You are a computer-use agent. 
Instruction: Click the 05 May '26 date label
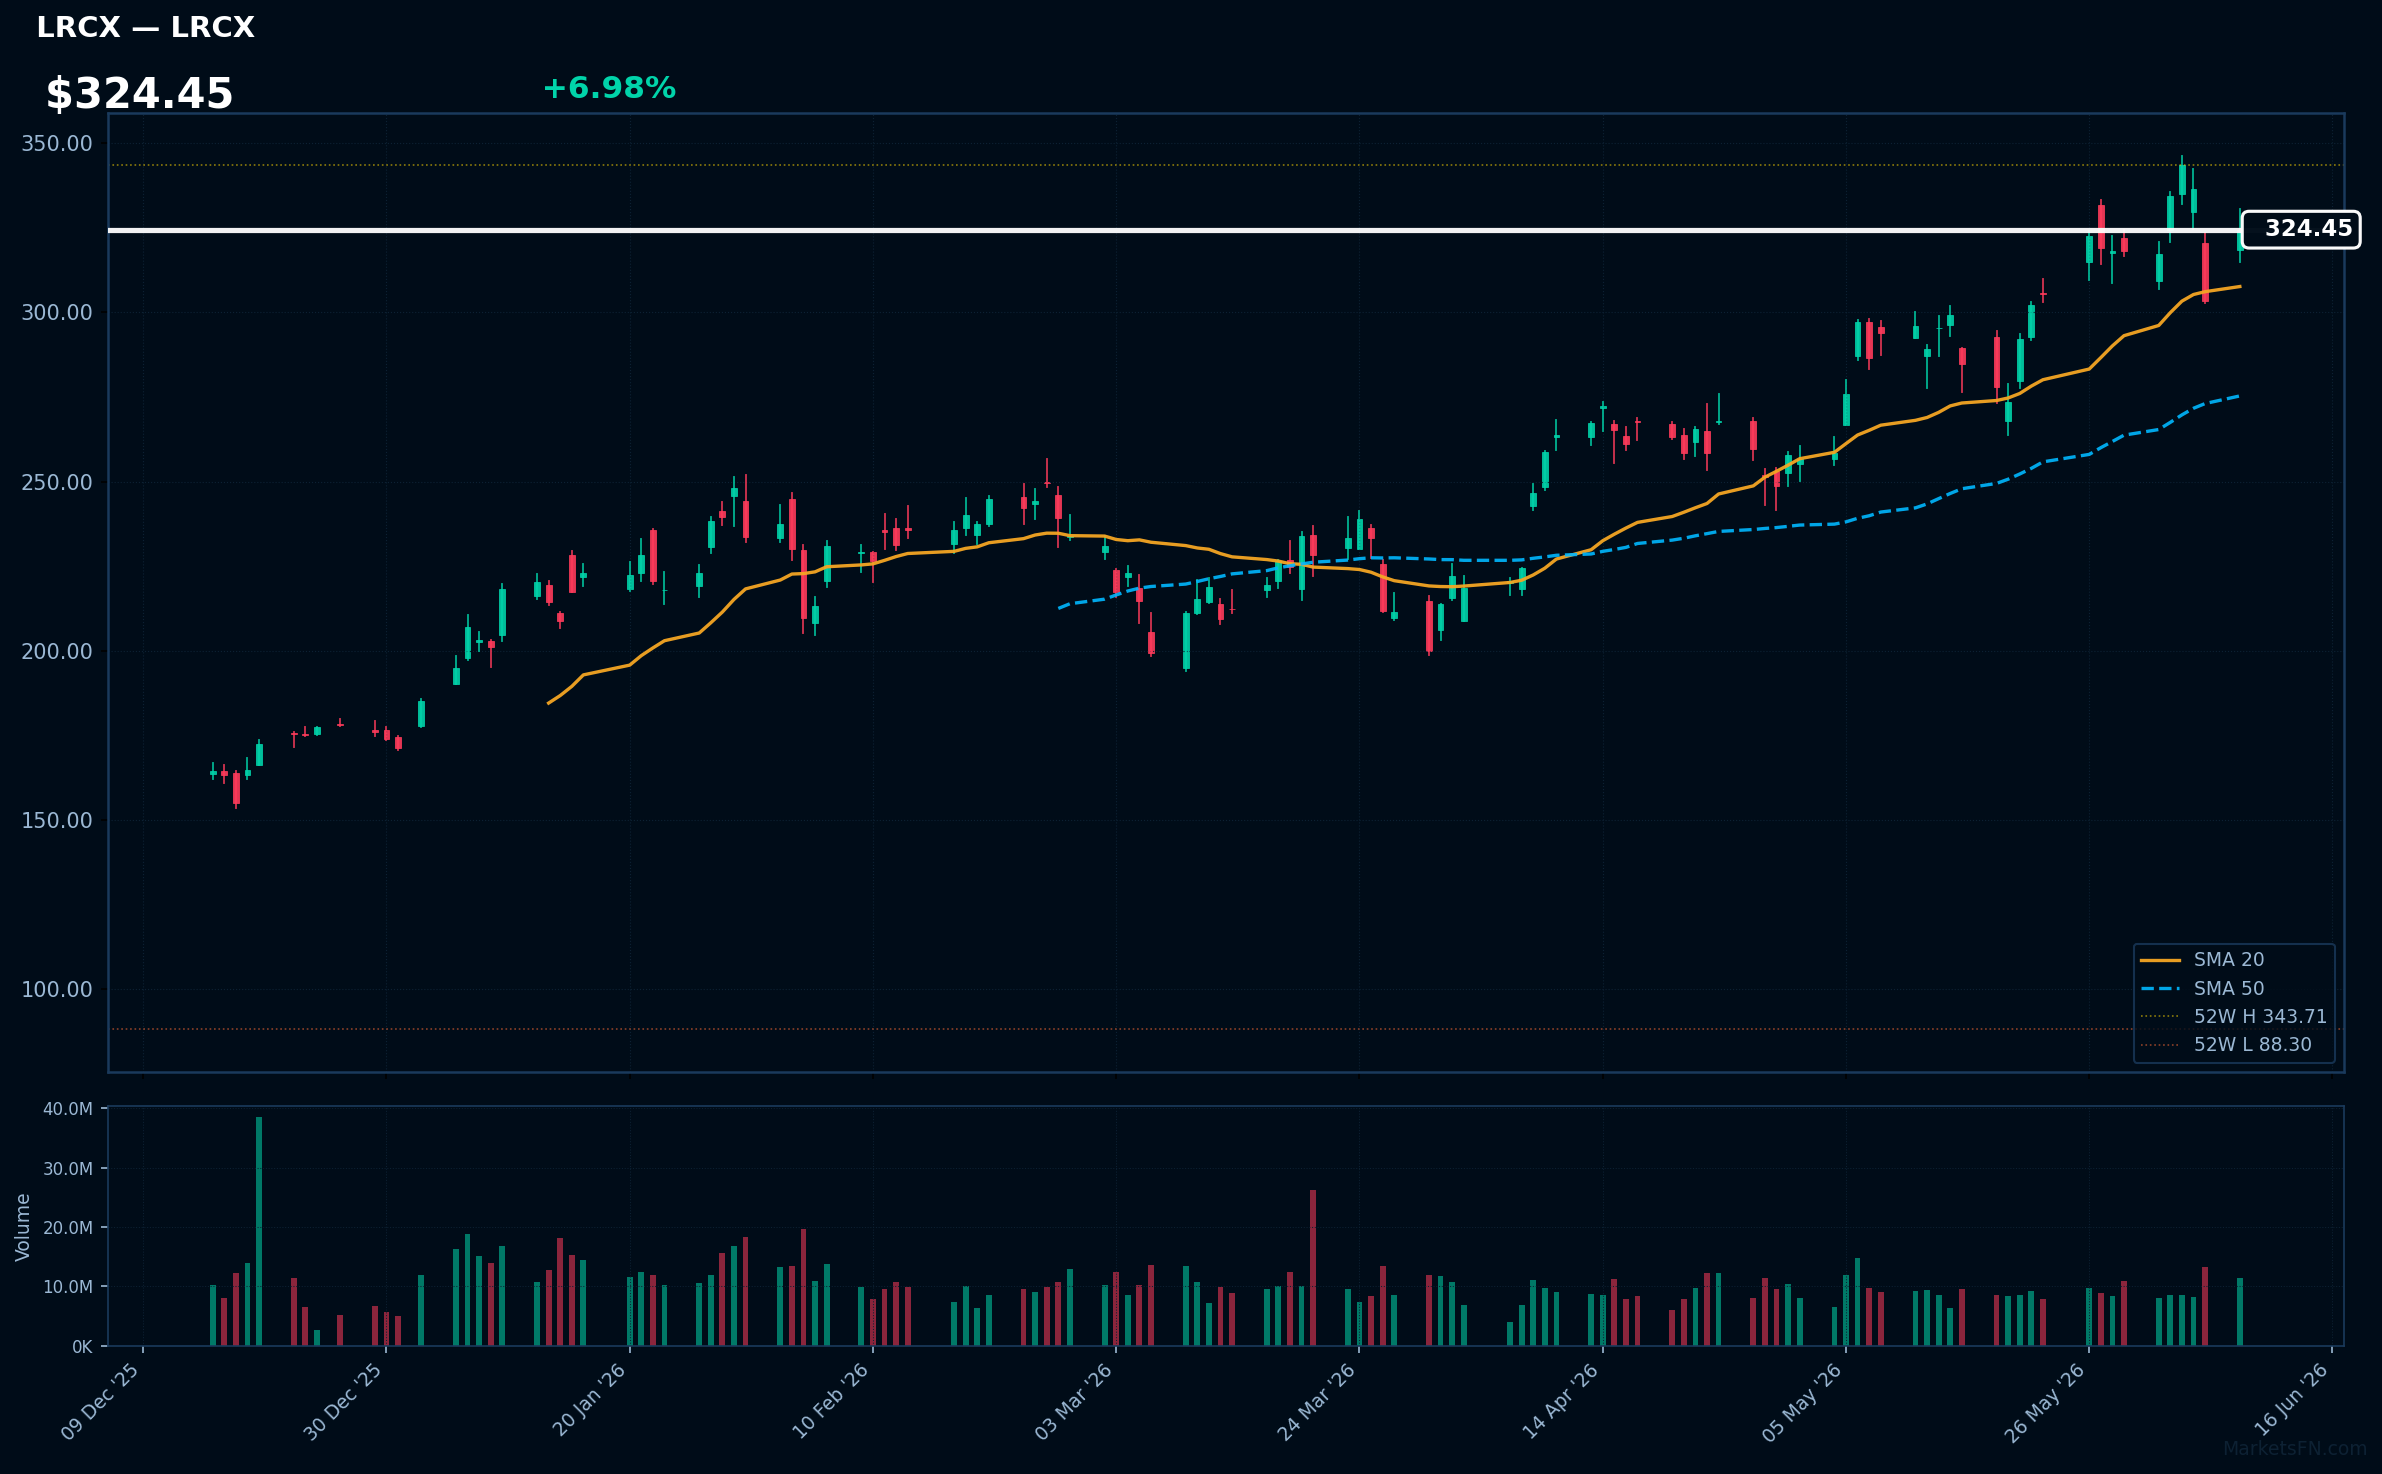(x=1802, y=1402)
